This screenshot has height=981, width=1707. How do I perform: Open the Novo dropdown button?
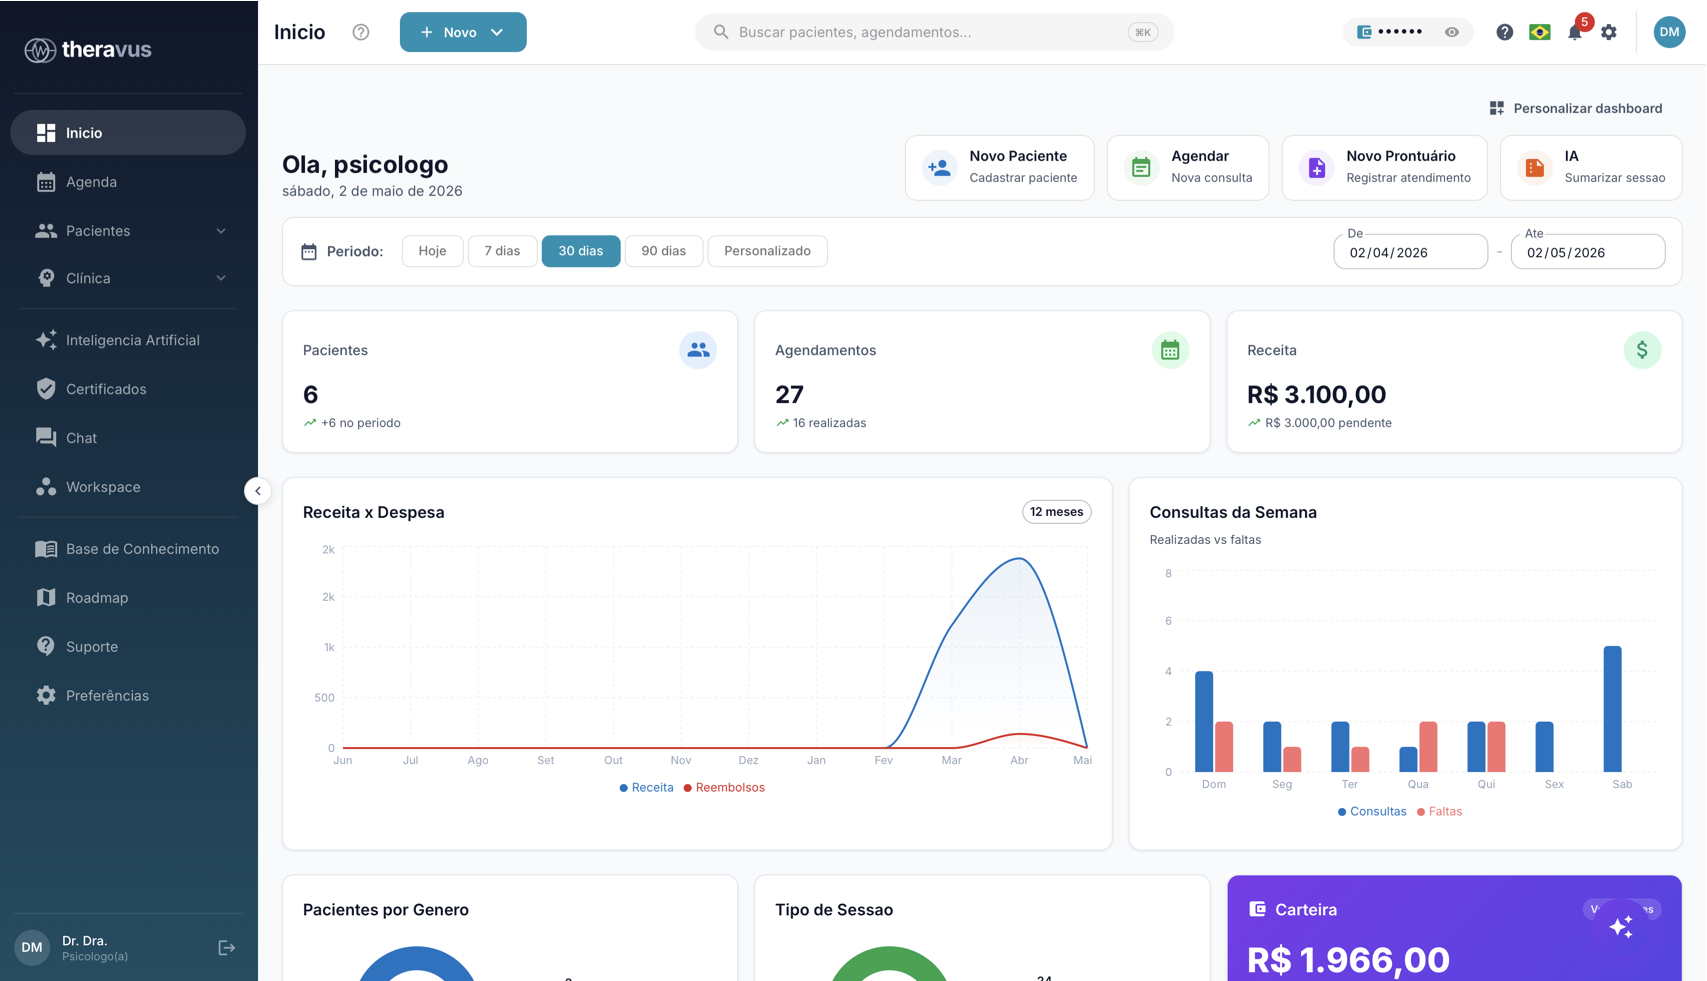(x=463, y=32)
